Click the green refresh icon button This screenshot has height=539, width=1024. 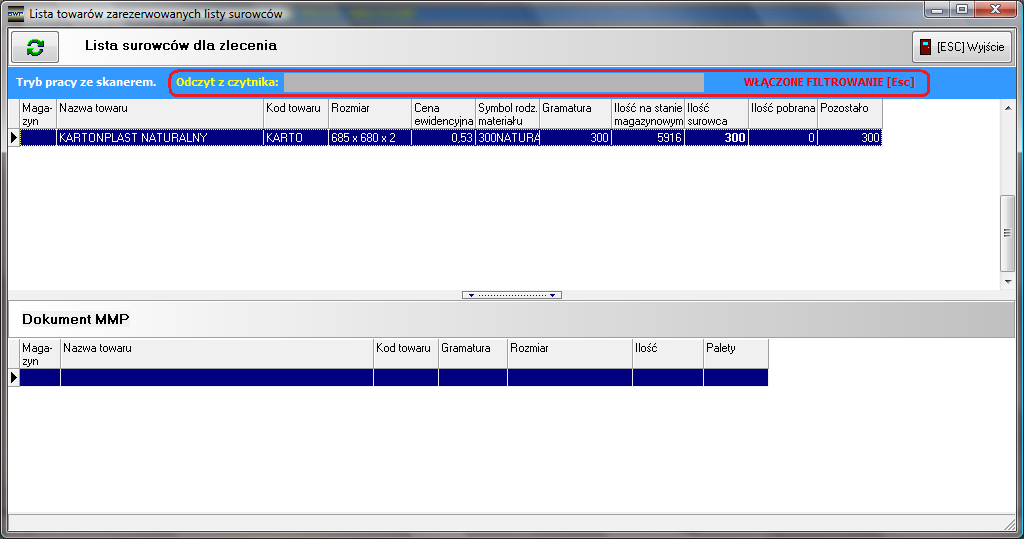tap(35, 47)
